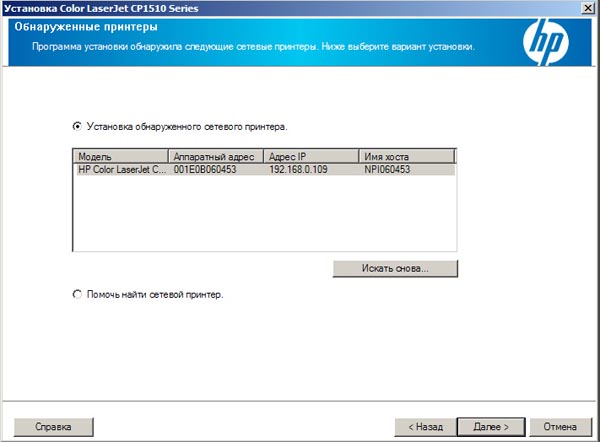Select 'Помочь найти сетевой принтер' radio button

click(x=77, y=294)
